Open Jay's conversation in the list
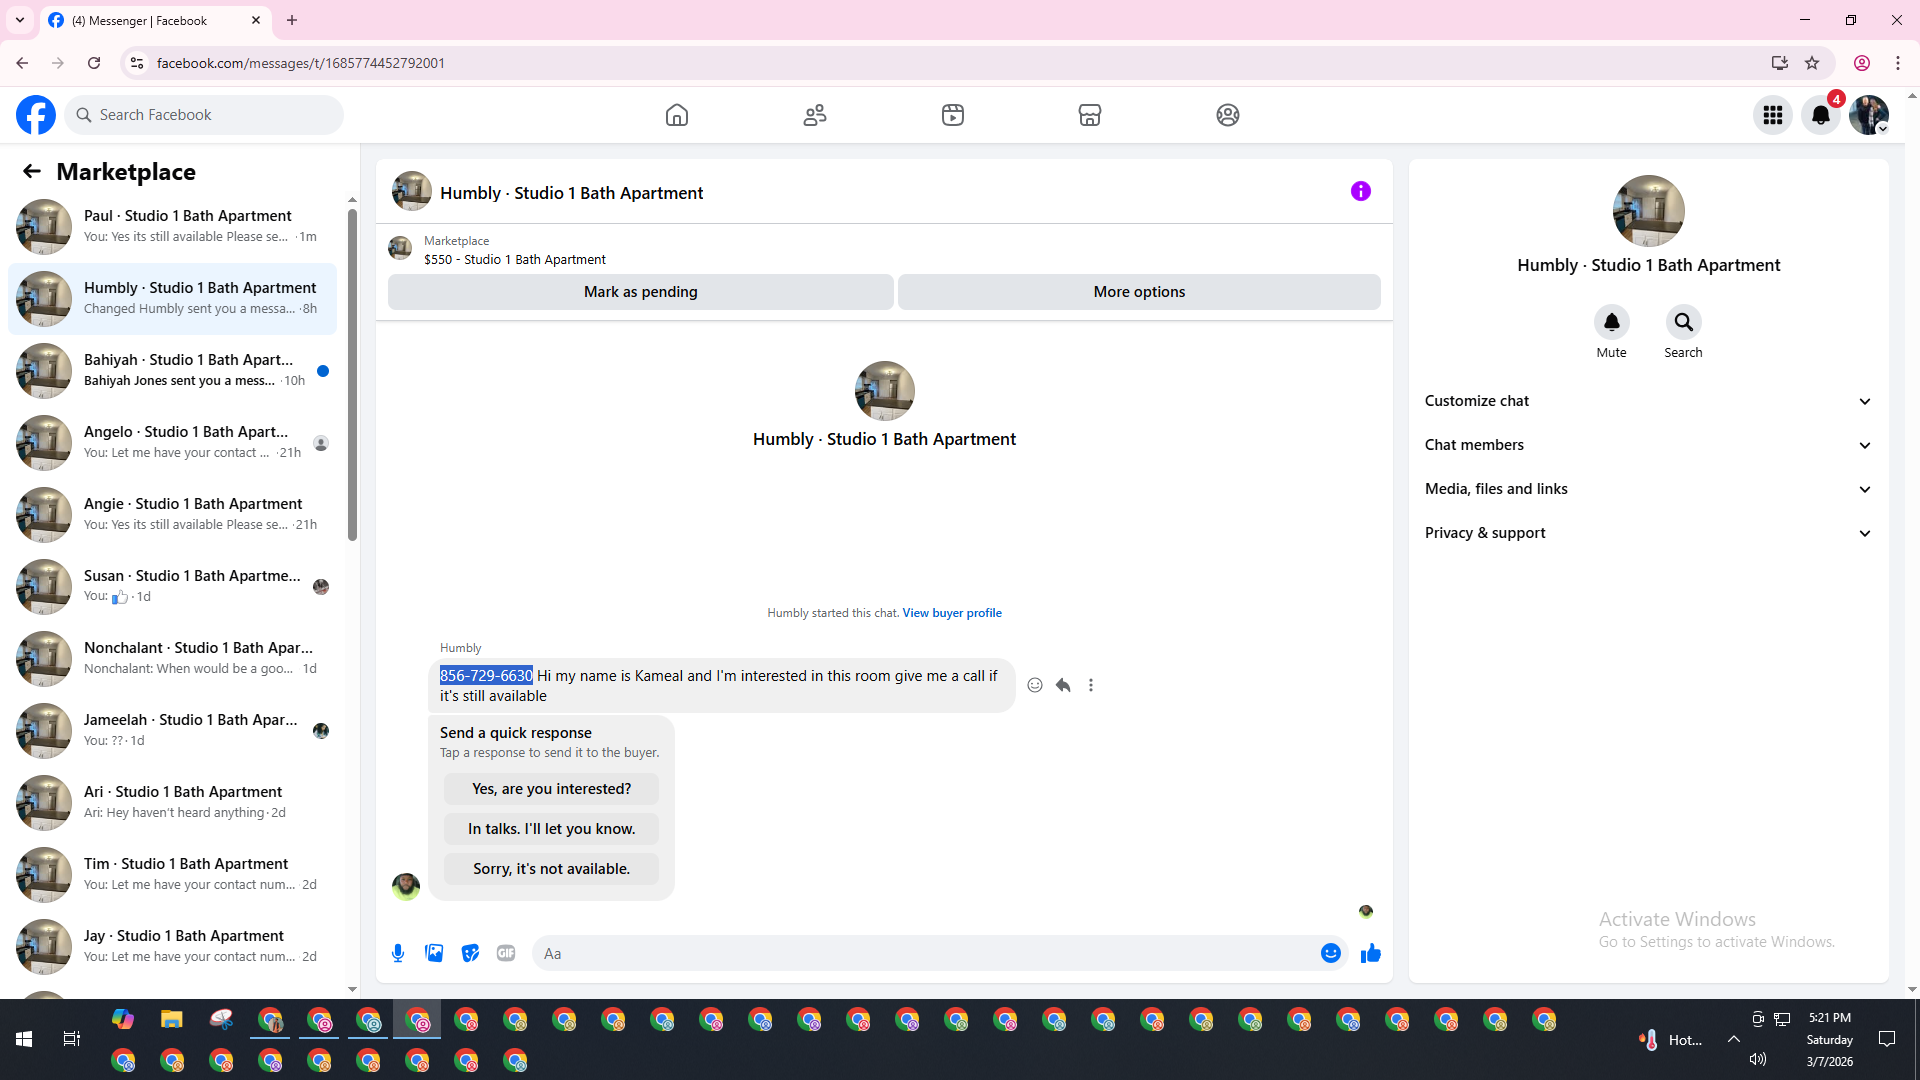The image size is (1920, 1080). (x=172, y=947)
